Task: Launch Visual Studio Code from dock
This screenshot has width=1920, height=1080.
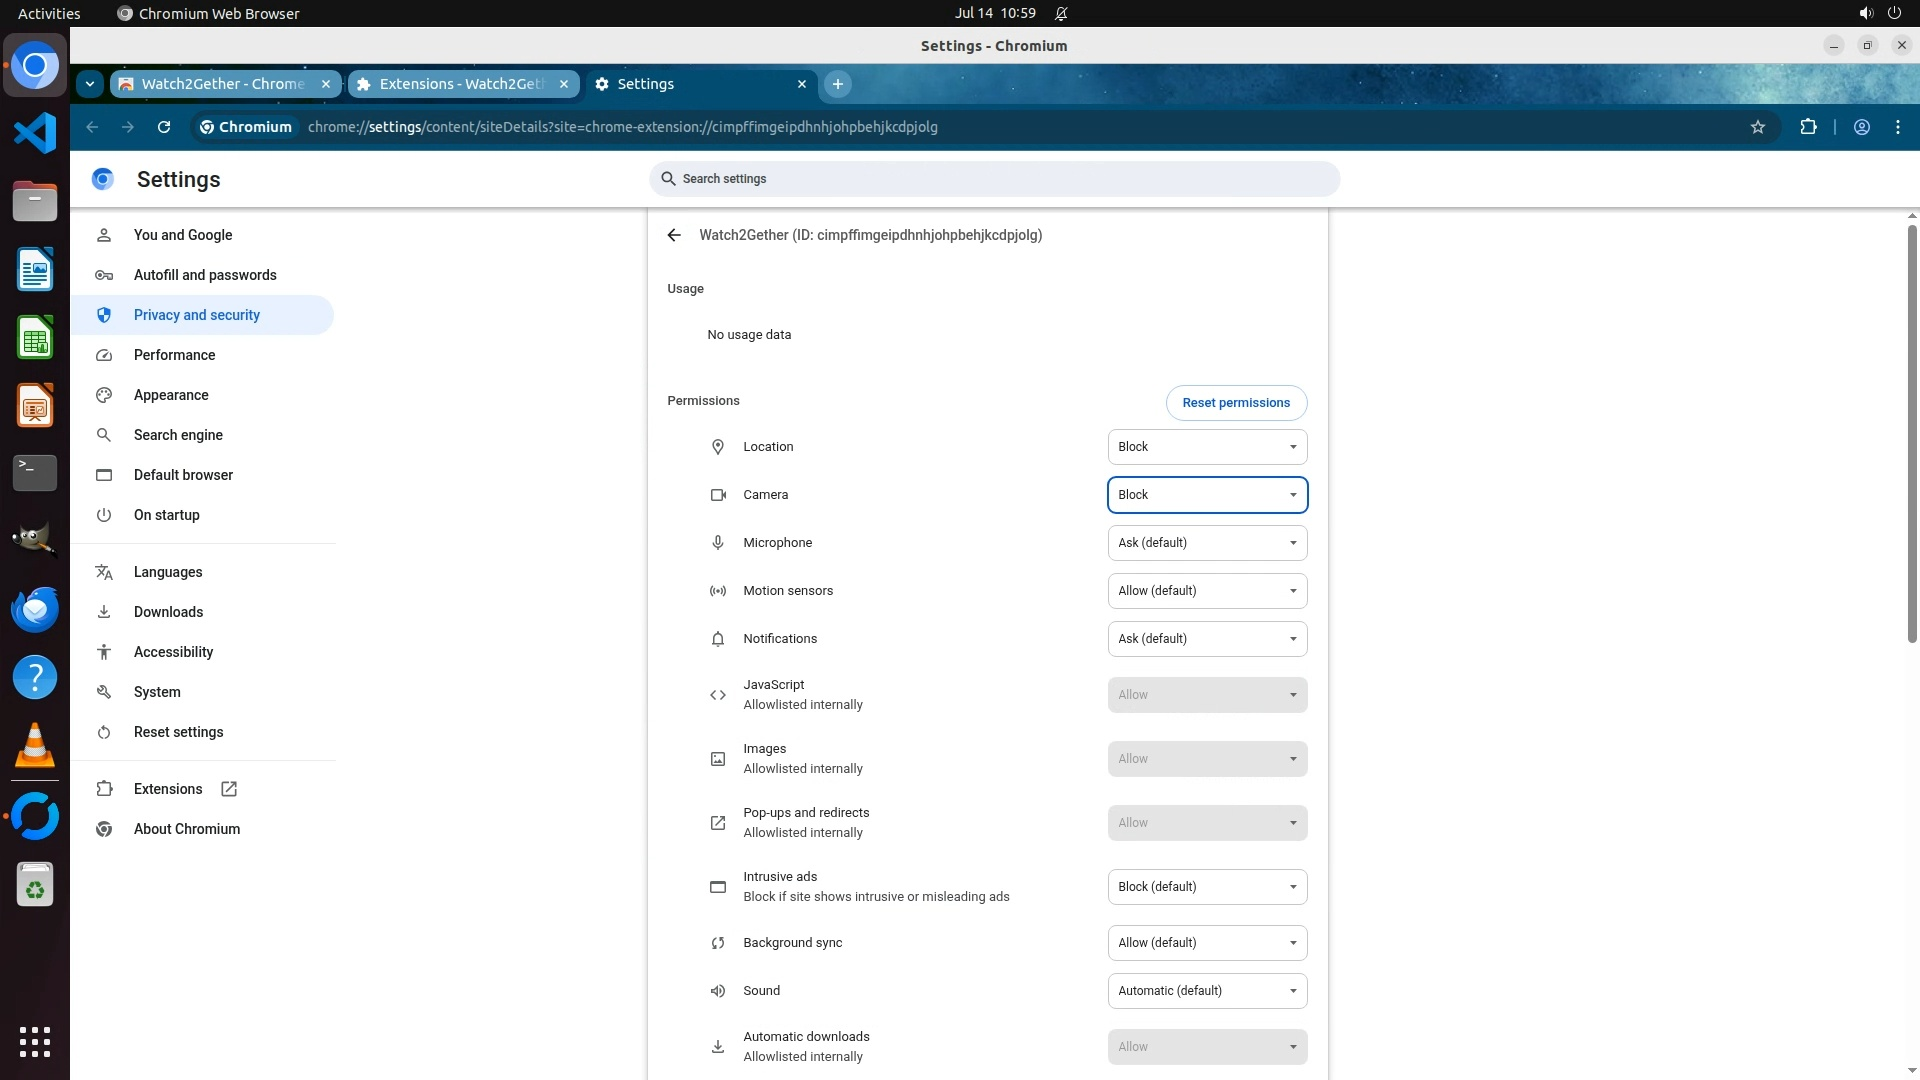Action: coord(35,133)
